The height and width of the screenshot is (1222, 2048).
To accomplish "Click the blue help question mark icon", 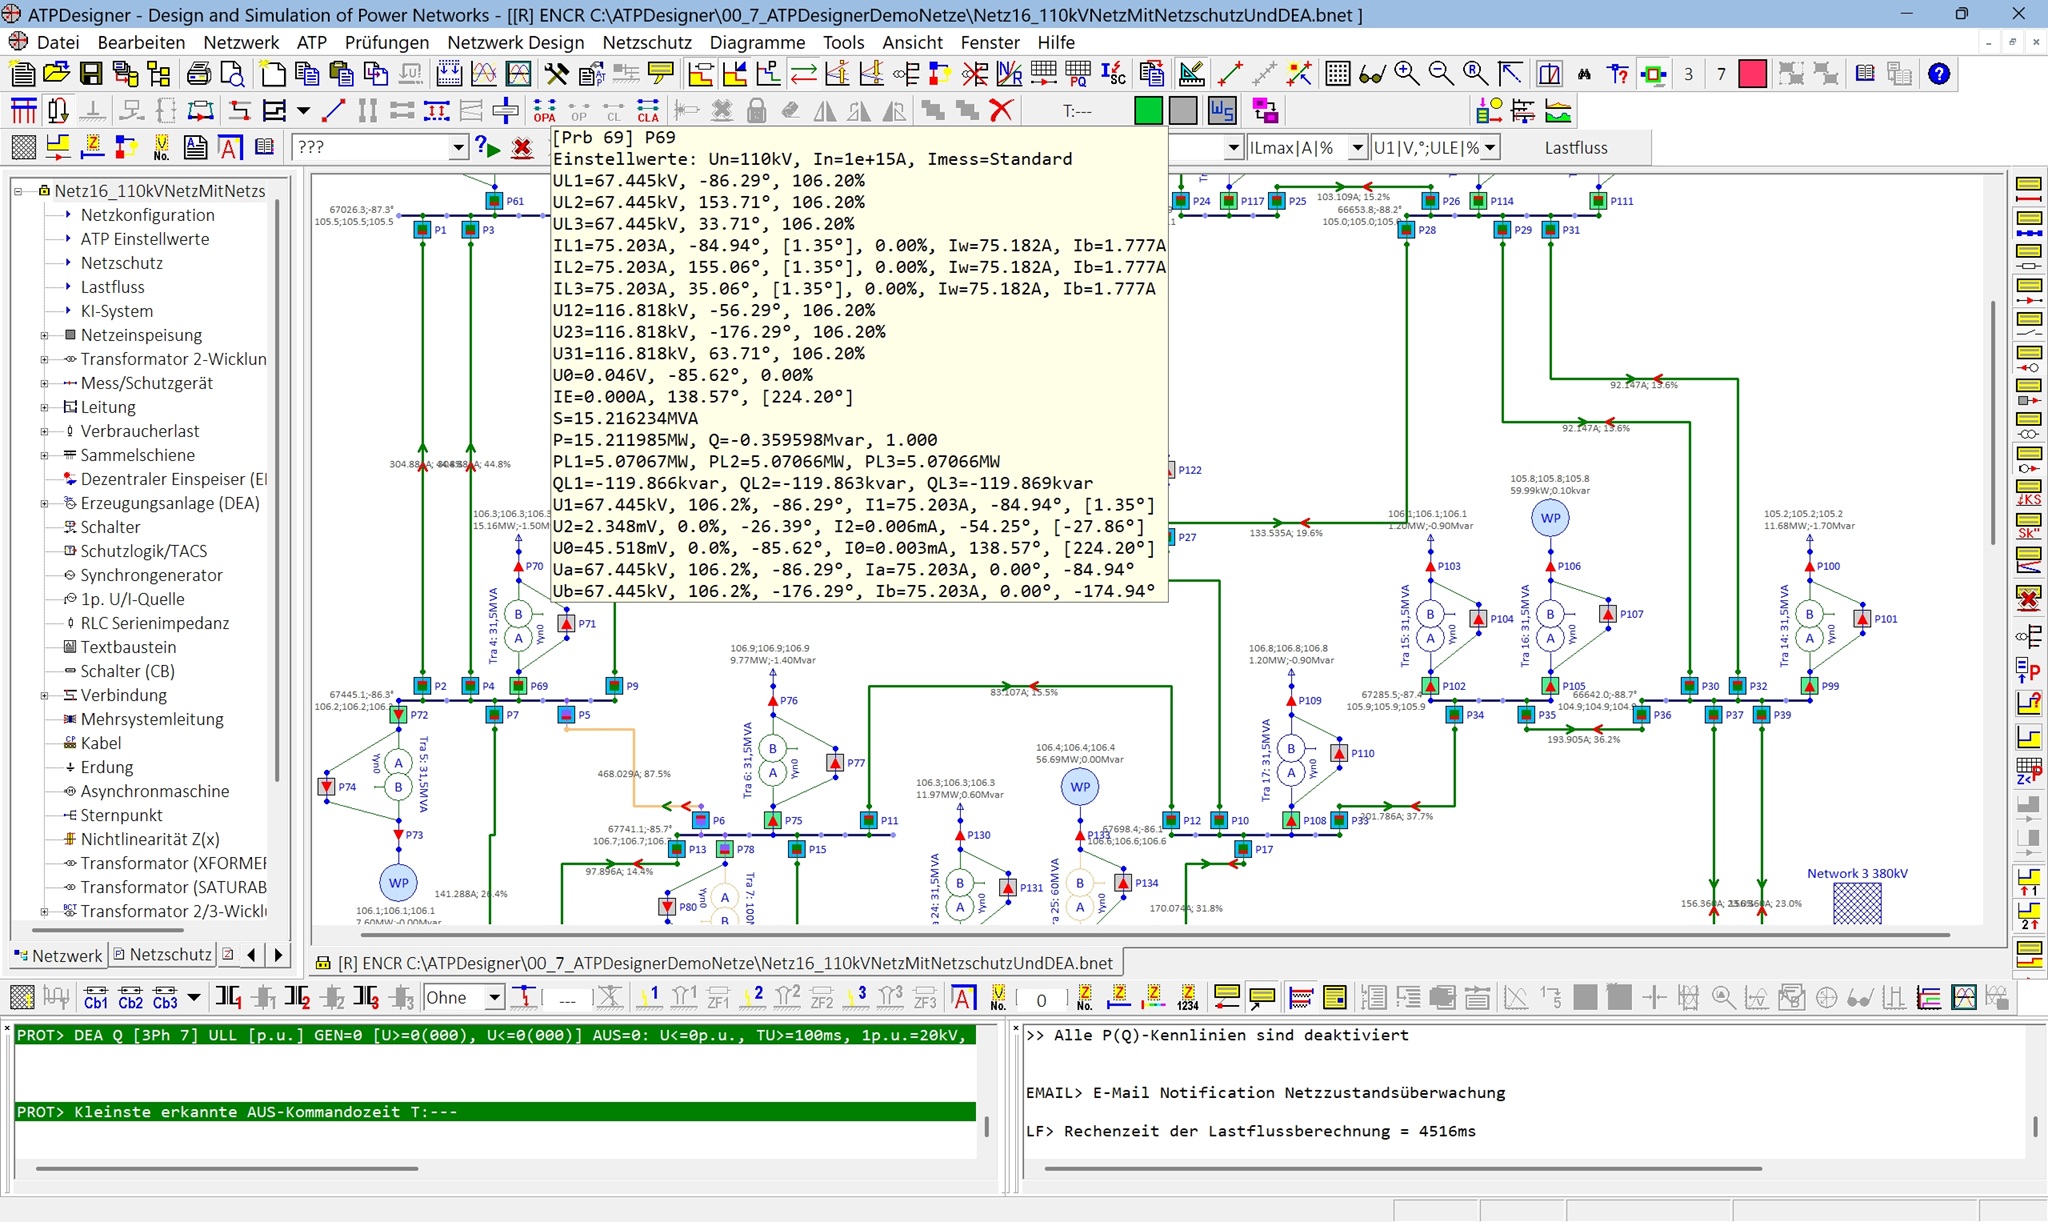I will point(1938,74).
